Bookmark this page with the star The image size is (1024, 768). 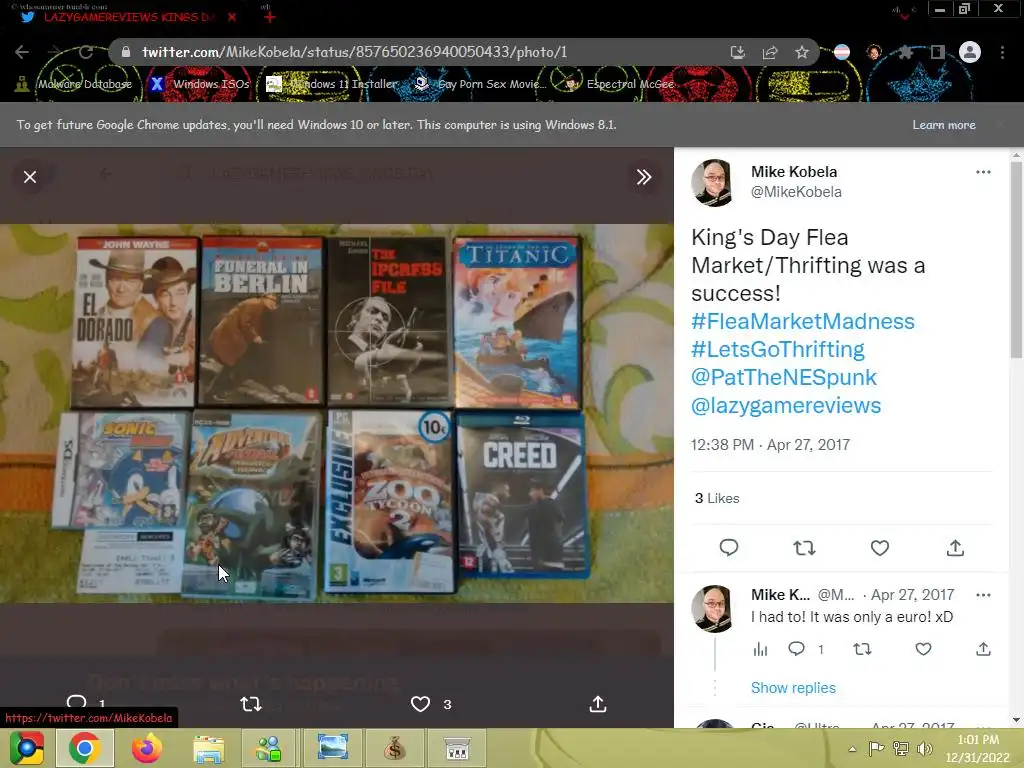coord(802,52)
